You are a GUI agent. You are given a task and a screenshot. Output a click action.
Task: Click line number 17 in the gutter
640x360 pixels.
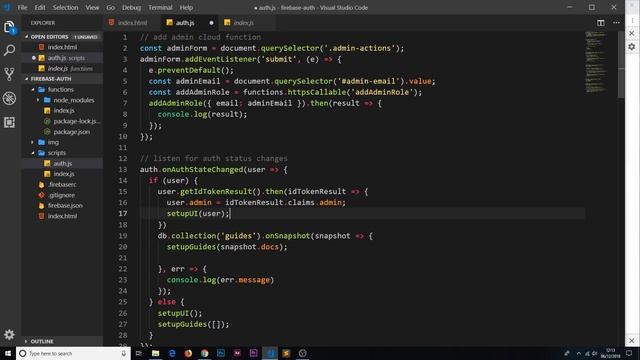(123, 213)
